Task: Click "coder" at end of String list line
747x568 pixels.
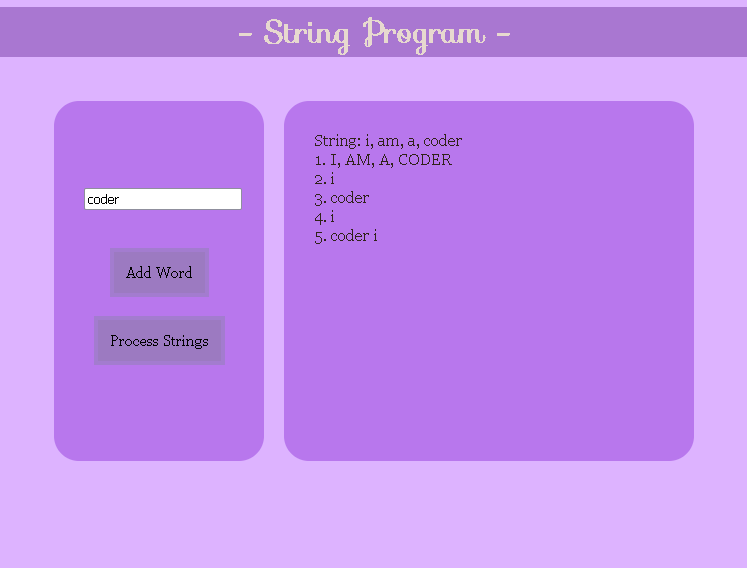Action: [443, 141]
